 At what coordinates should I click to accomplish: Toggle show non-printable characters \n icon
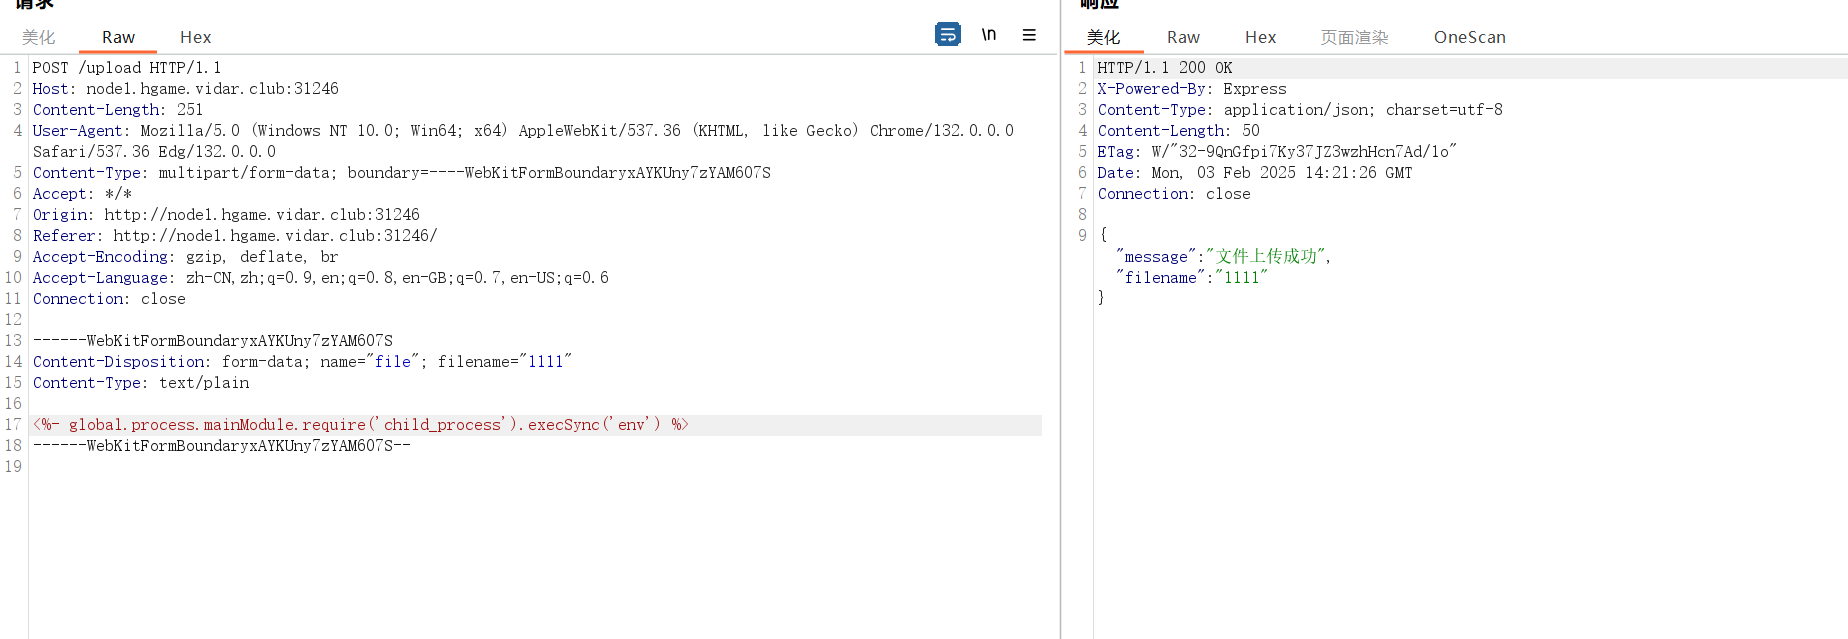[989, 35]
